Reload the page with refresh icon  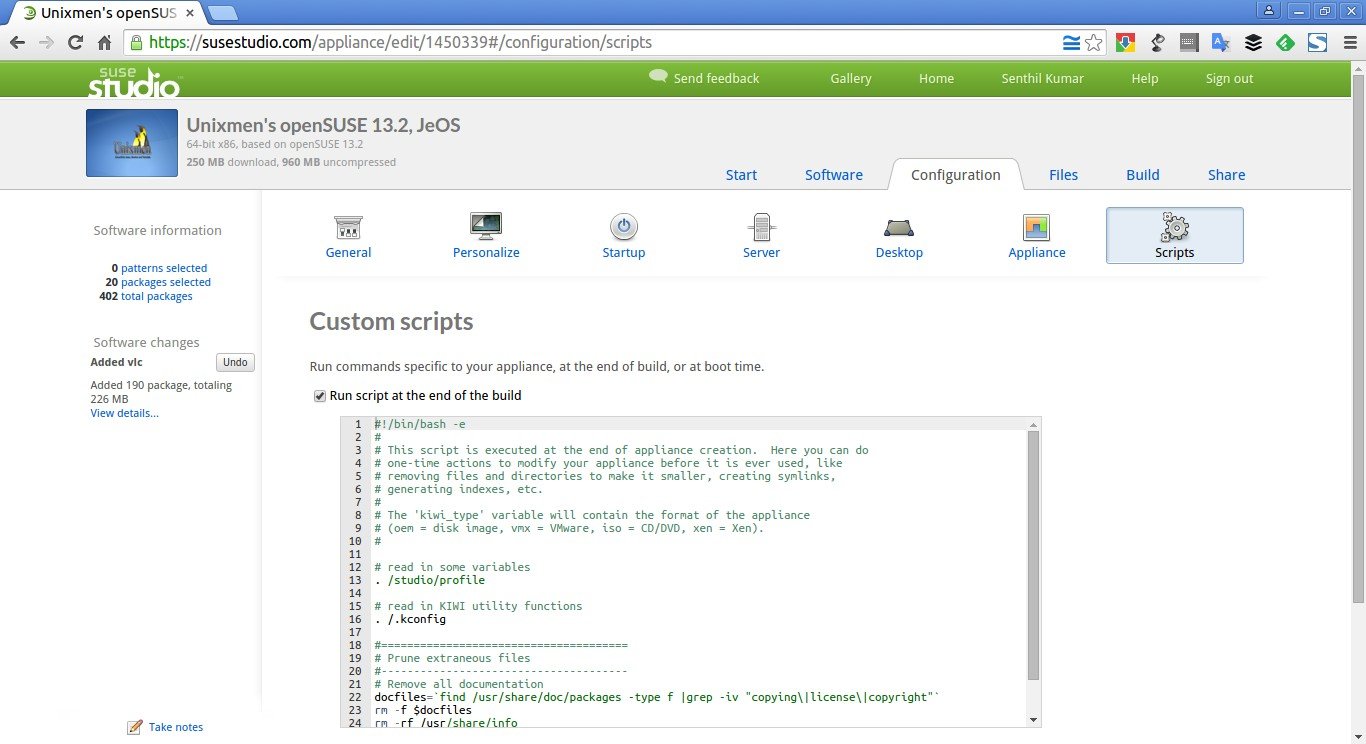pyautogui.click(x=75, y=42)
